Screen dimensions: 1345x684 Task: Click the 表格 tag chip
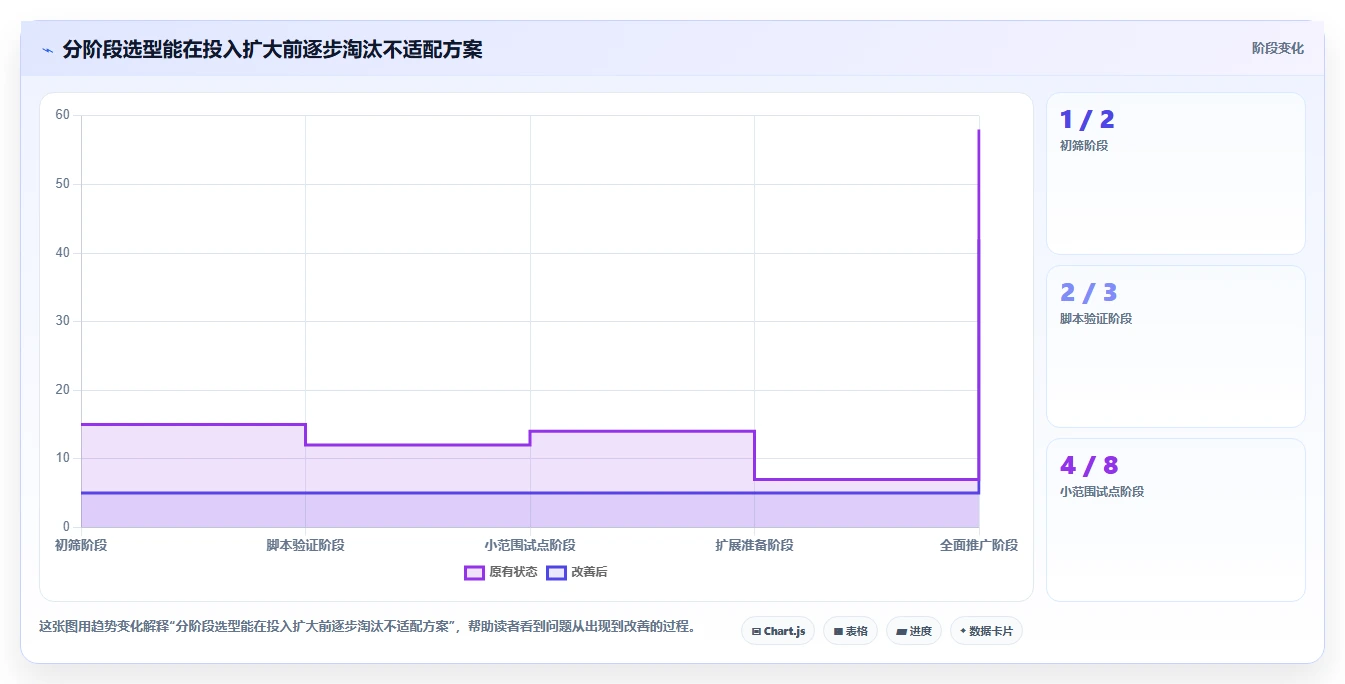coord(850,631)
